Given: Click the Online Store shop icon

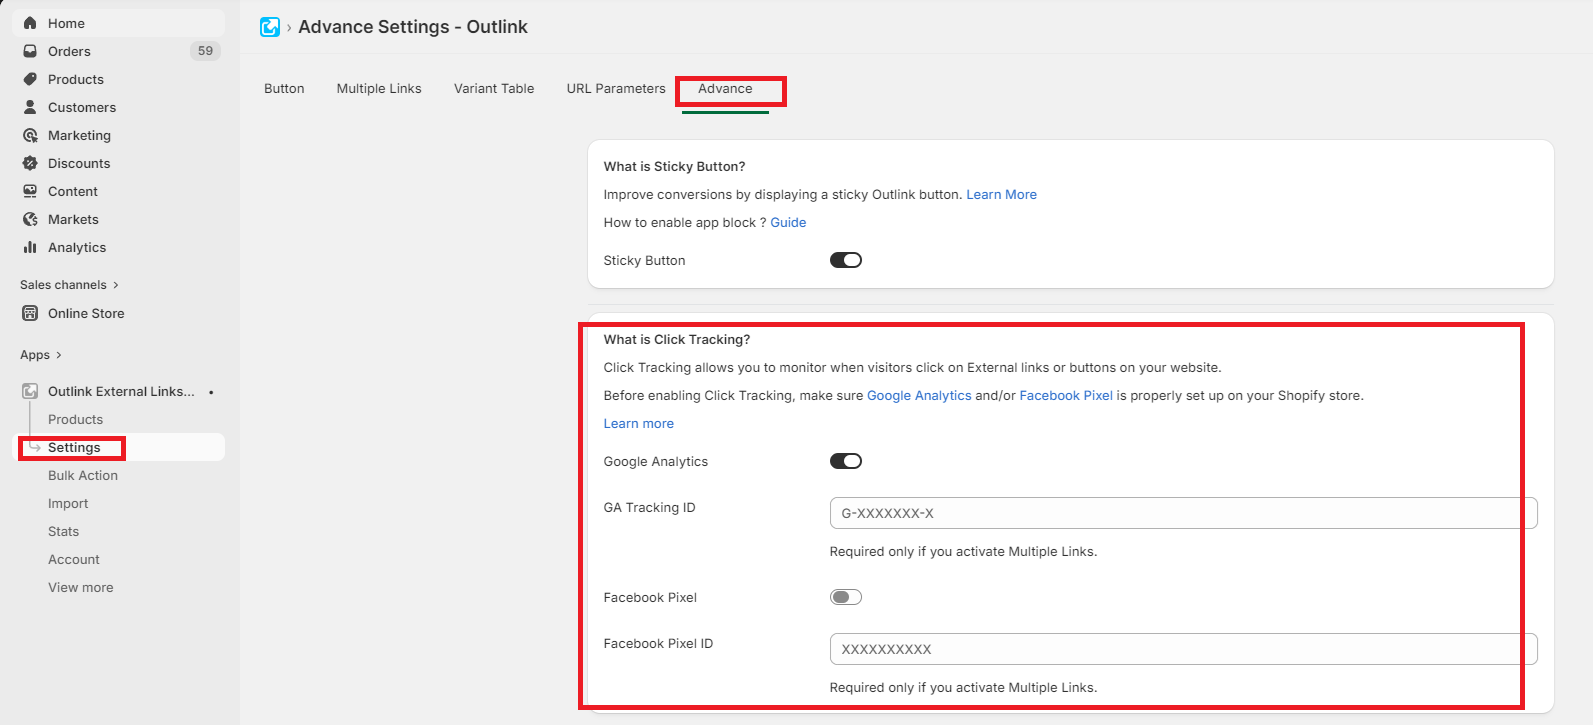Looking at the screenshot, I should pos(30,313).
